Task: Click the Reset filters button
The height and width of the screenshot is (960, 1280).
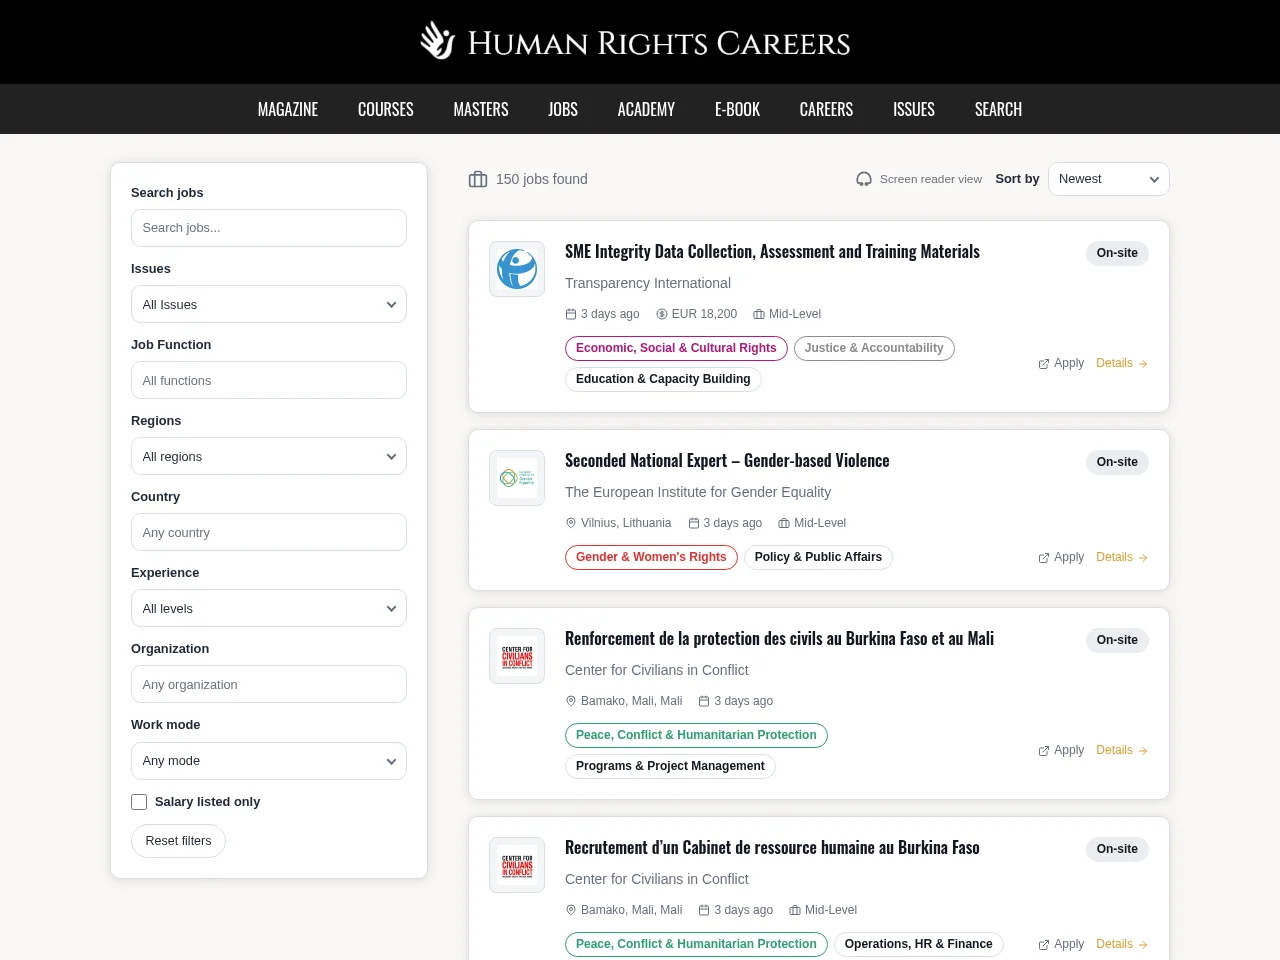Action: (178, 841)
